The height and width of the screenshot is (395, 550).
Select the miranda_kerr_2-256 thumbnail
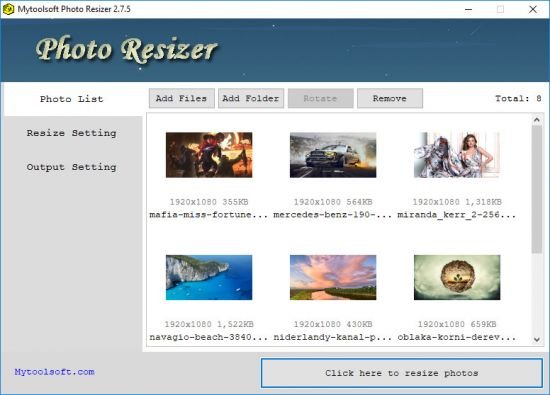tap(457, 155)
